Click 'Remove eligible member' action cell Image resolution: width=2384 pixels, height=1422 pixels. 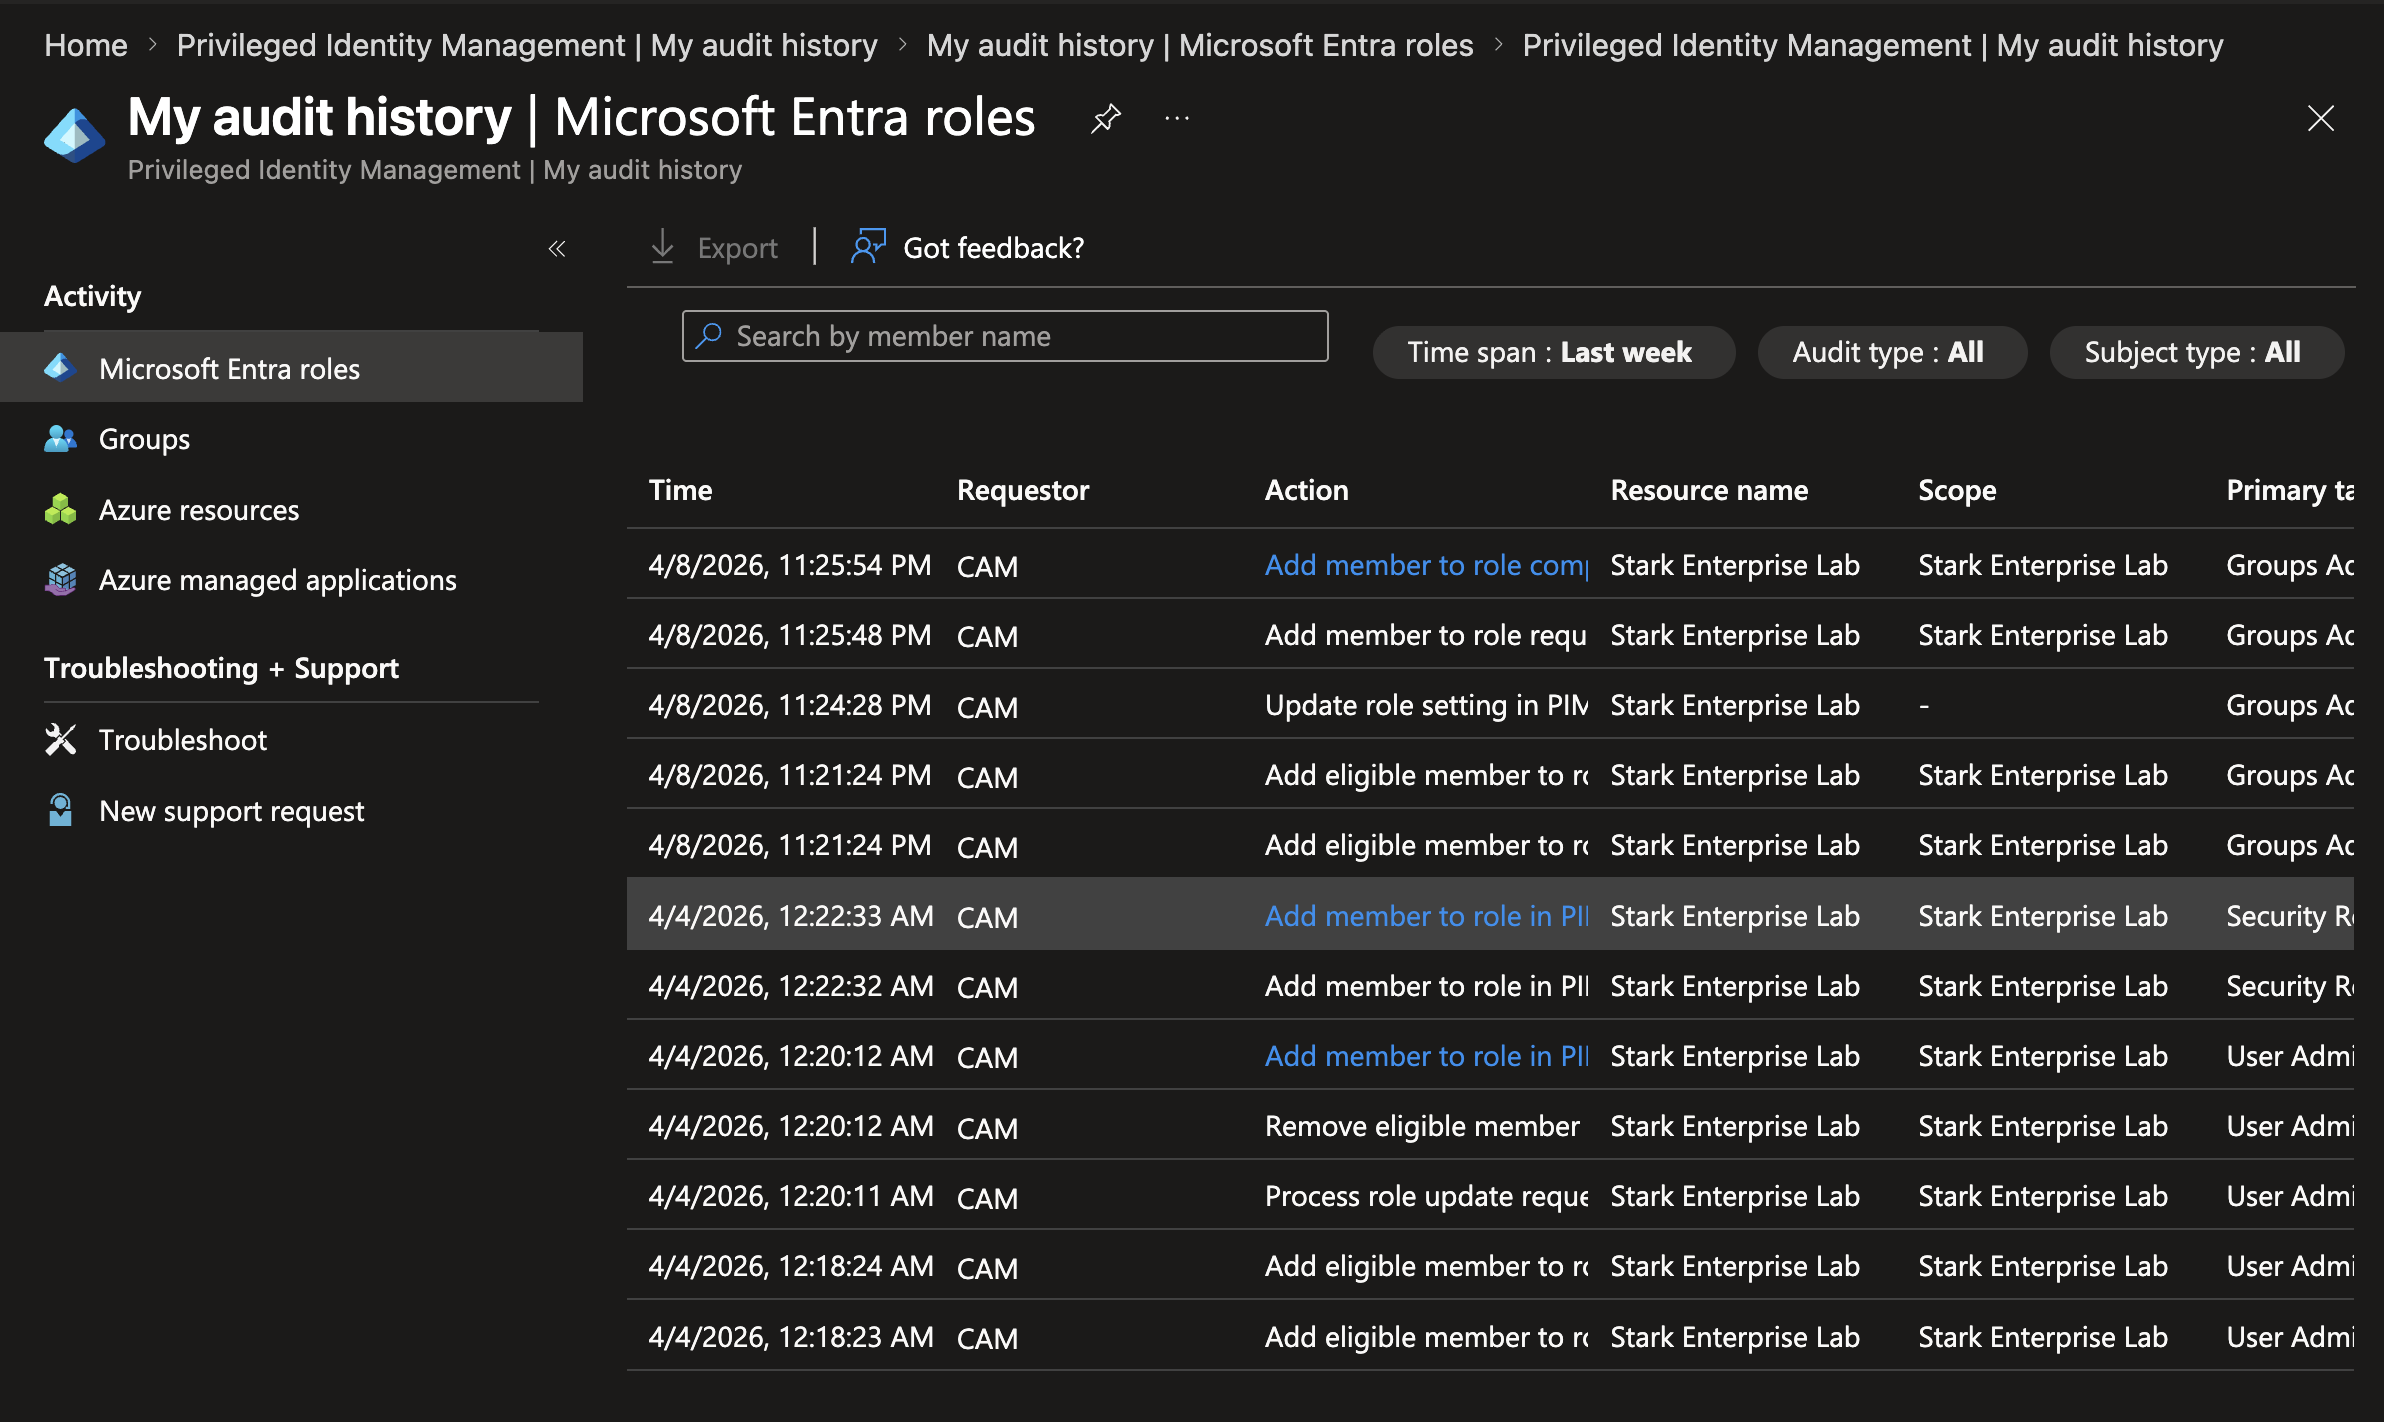point(1422,1126)
